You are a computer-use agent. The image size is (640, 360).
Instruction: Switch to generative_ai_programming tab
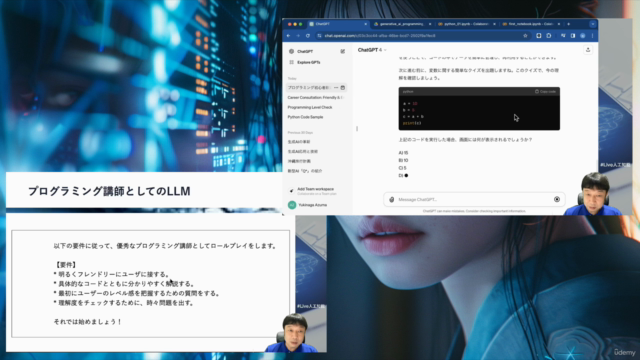click(x=402, y=24)
